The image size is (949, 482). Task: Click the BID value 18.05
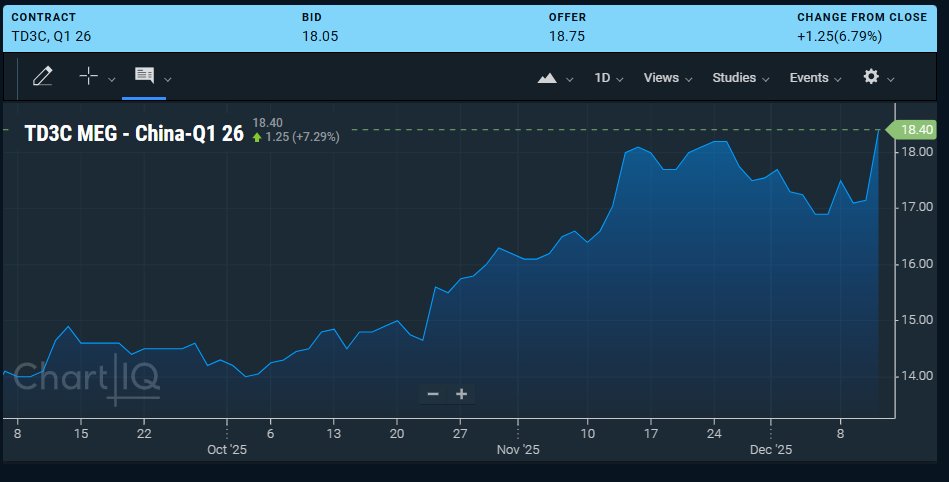[320, 36]
